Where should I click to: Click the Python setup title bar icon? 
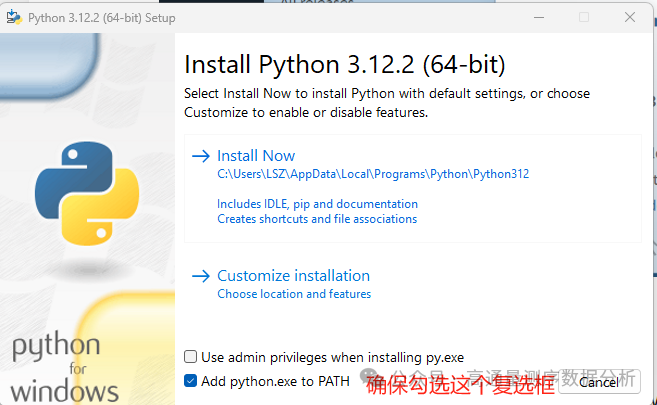(14, 18)
